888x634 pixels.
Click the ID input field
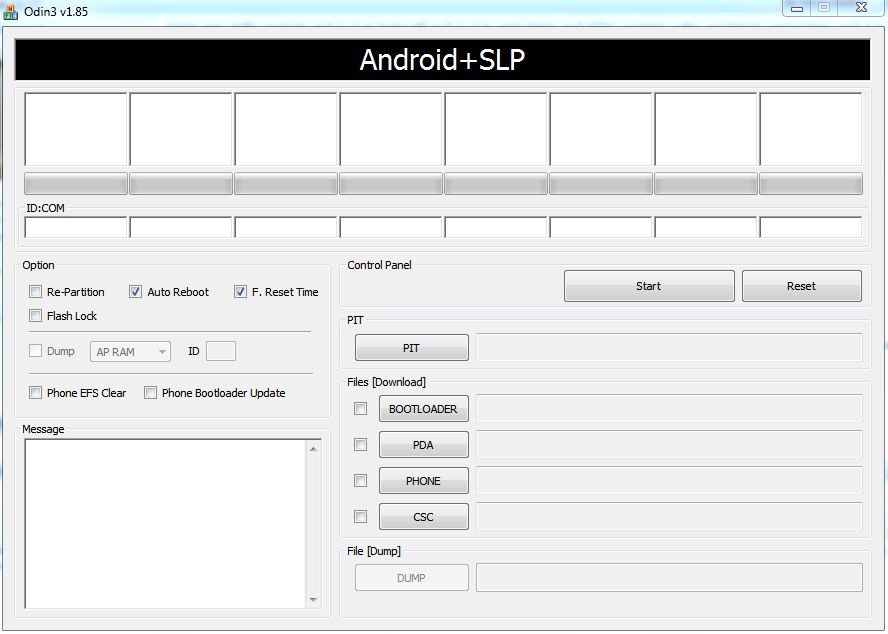pos(221,351)
